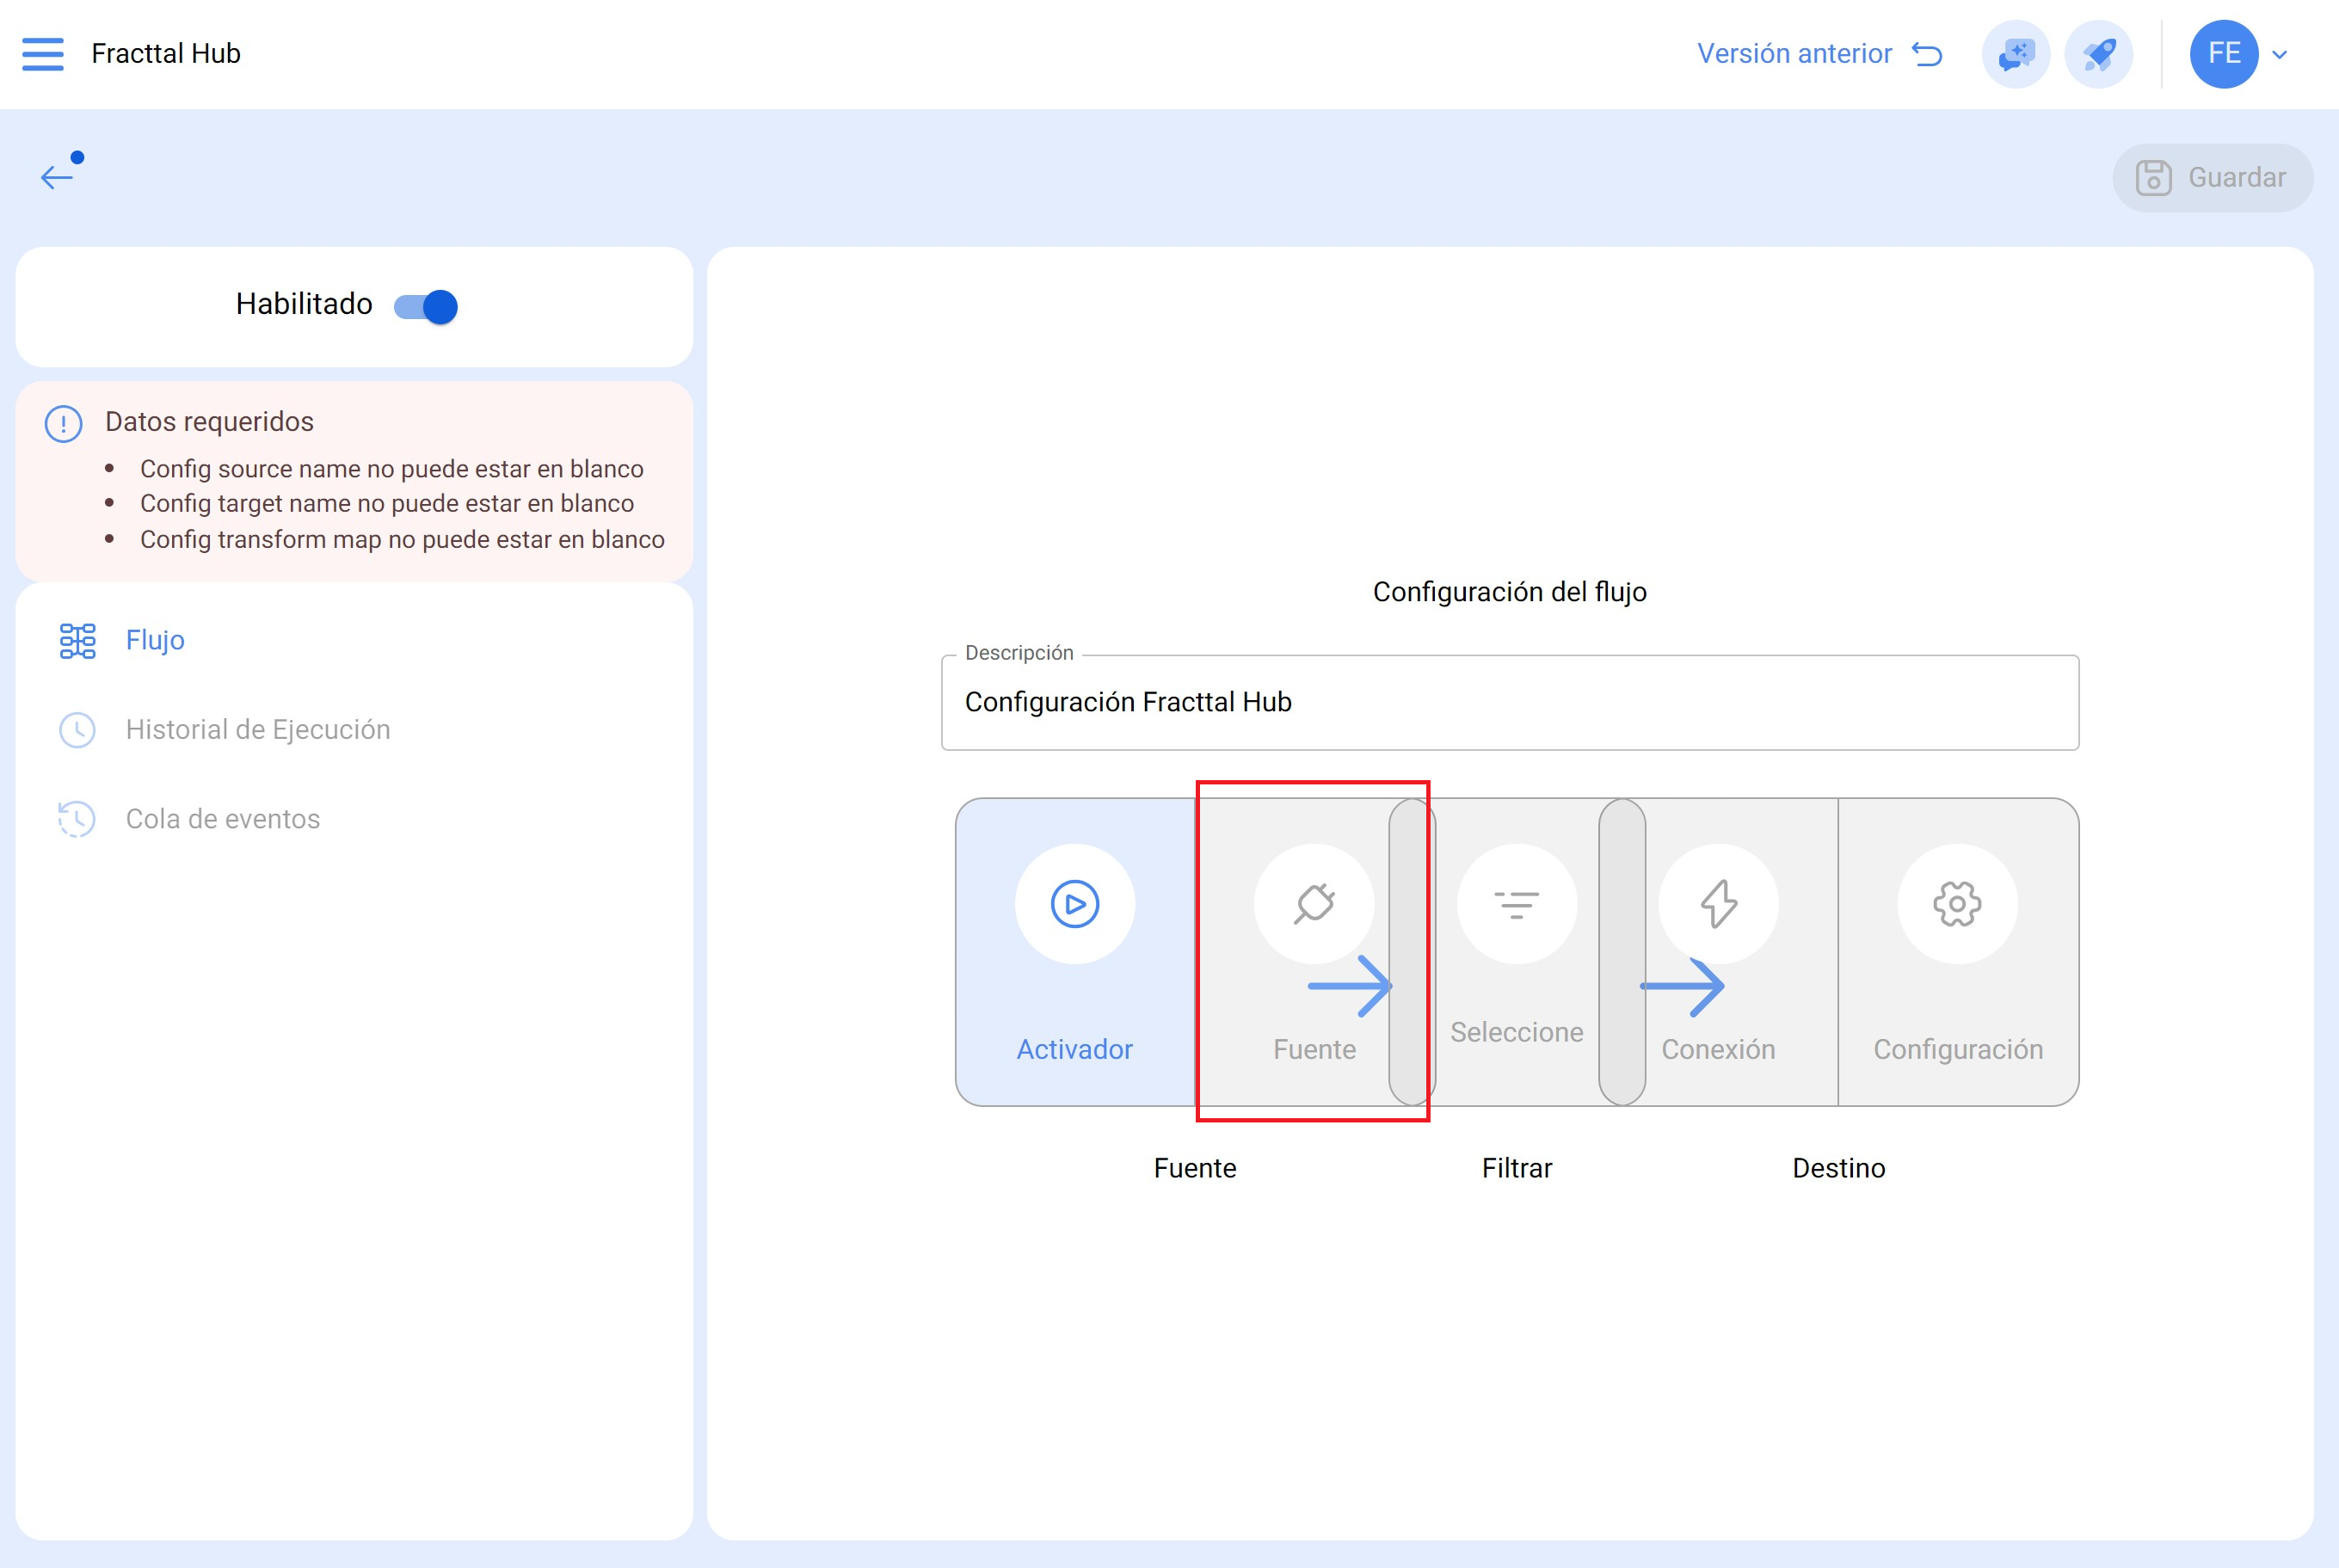Open the hamburger main menu
This screenshot has height=1568, width=2339.
point(42,54)
